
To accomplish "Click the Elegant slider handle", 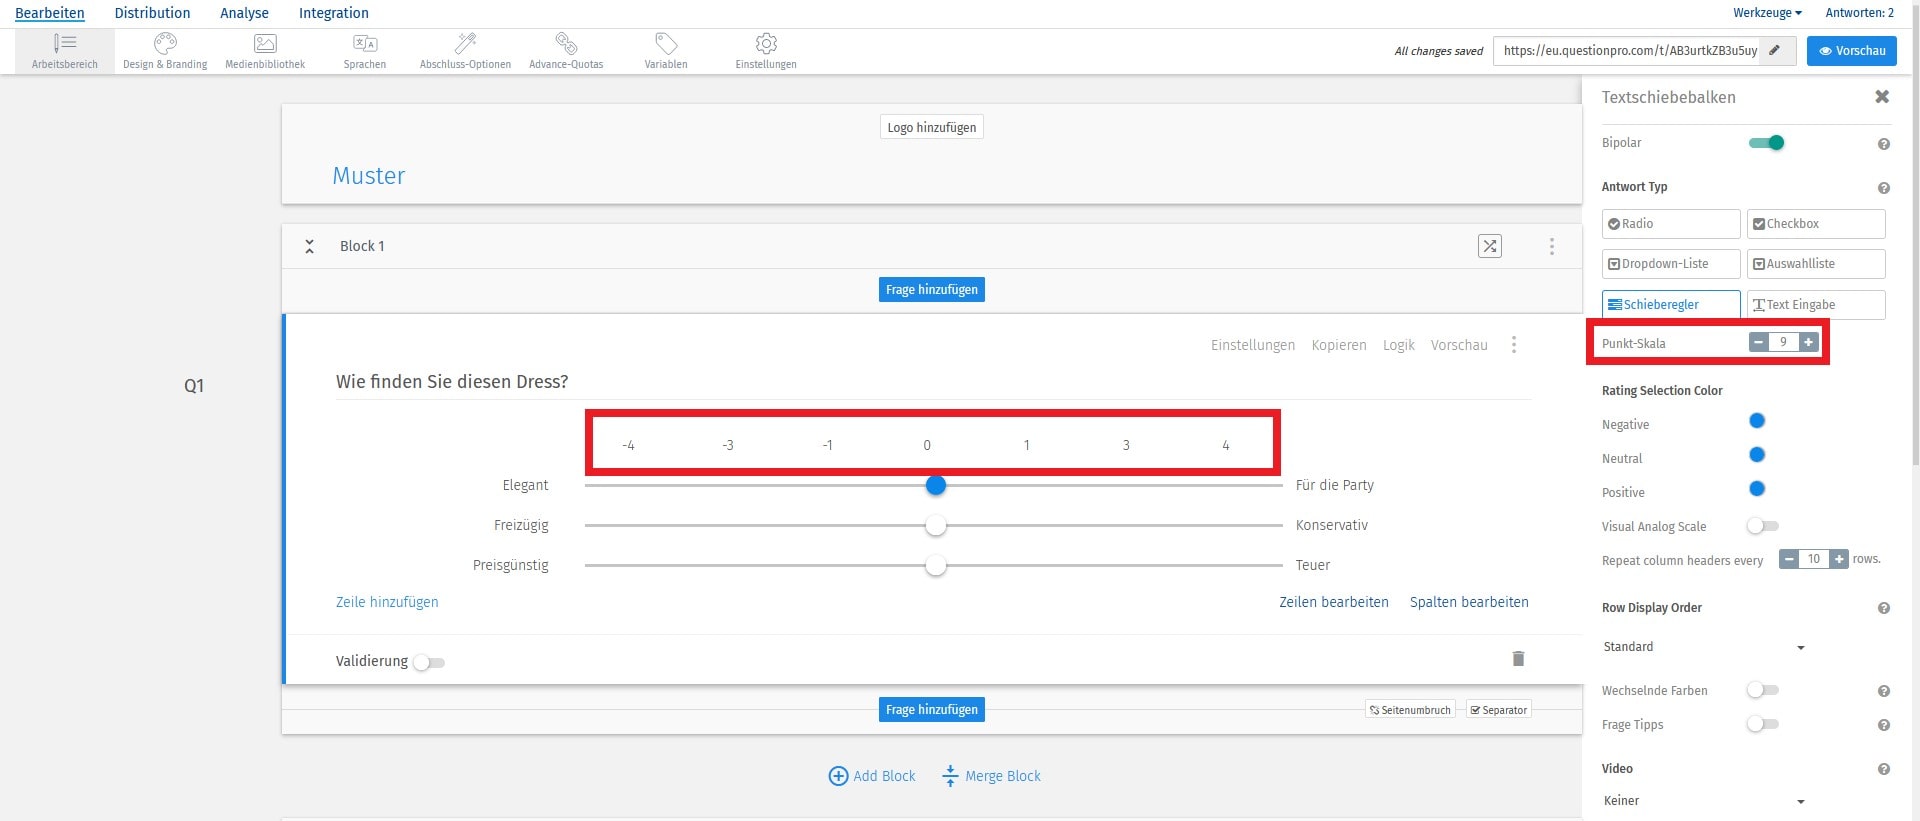I will [936, 485].
